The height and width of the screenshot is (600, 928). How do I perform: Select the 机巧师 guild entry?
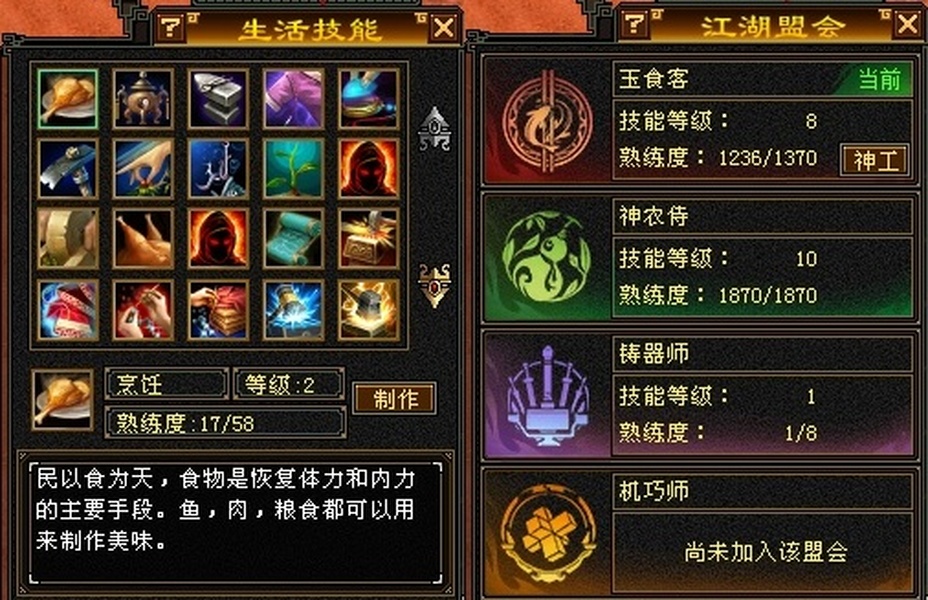pyautogui.click(x=700, y=533)
